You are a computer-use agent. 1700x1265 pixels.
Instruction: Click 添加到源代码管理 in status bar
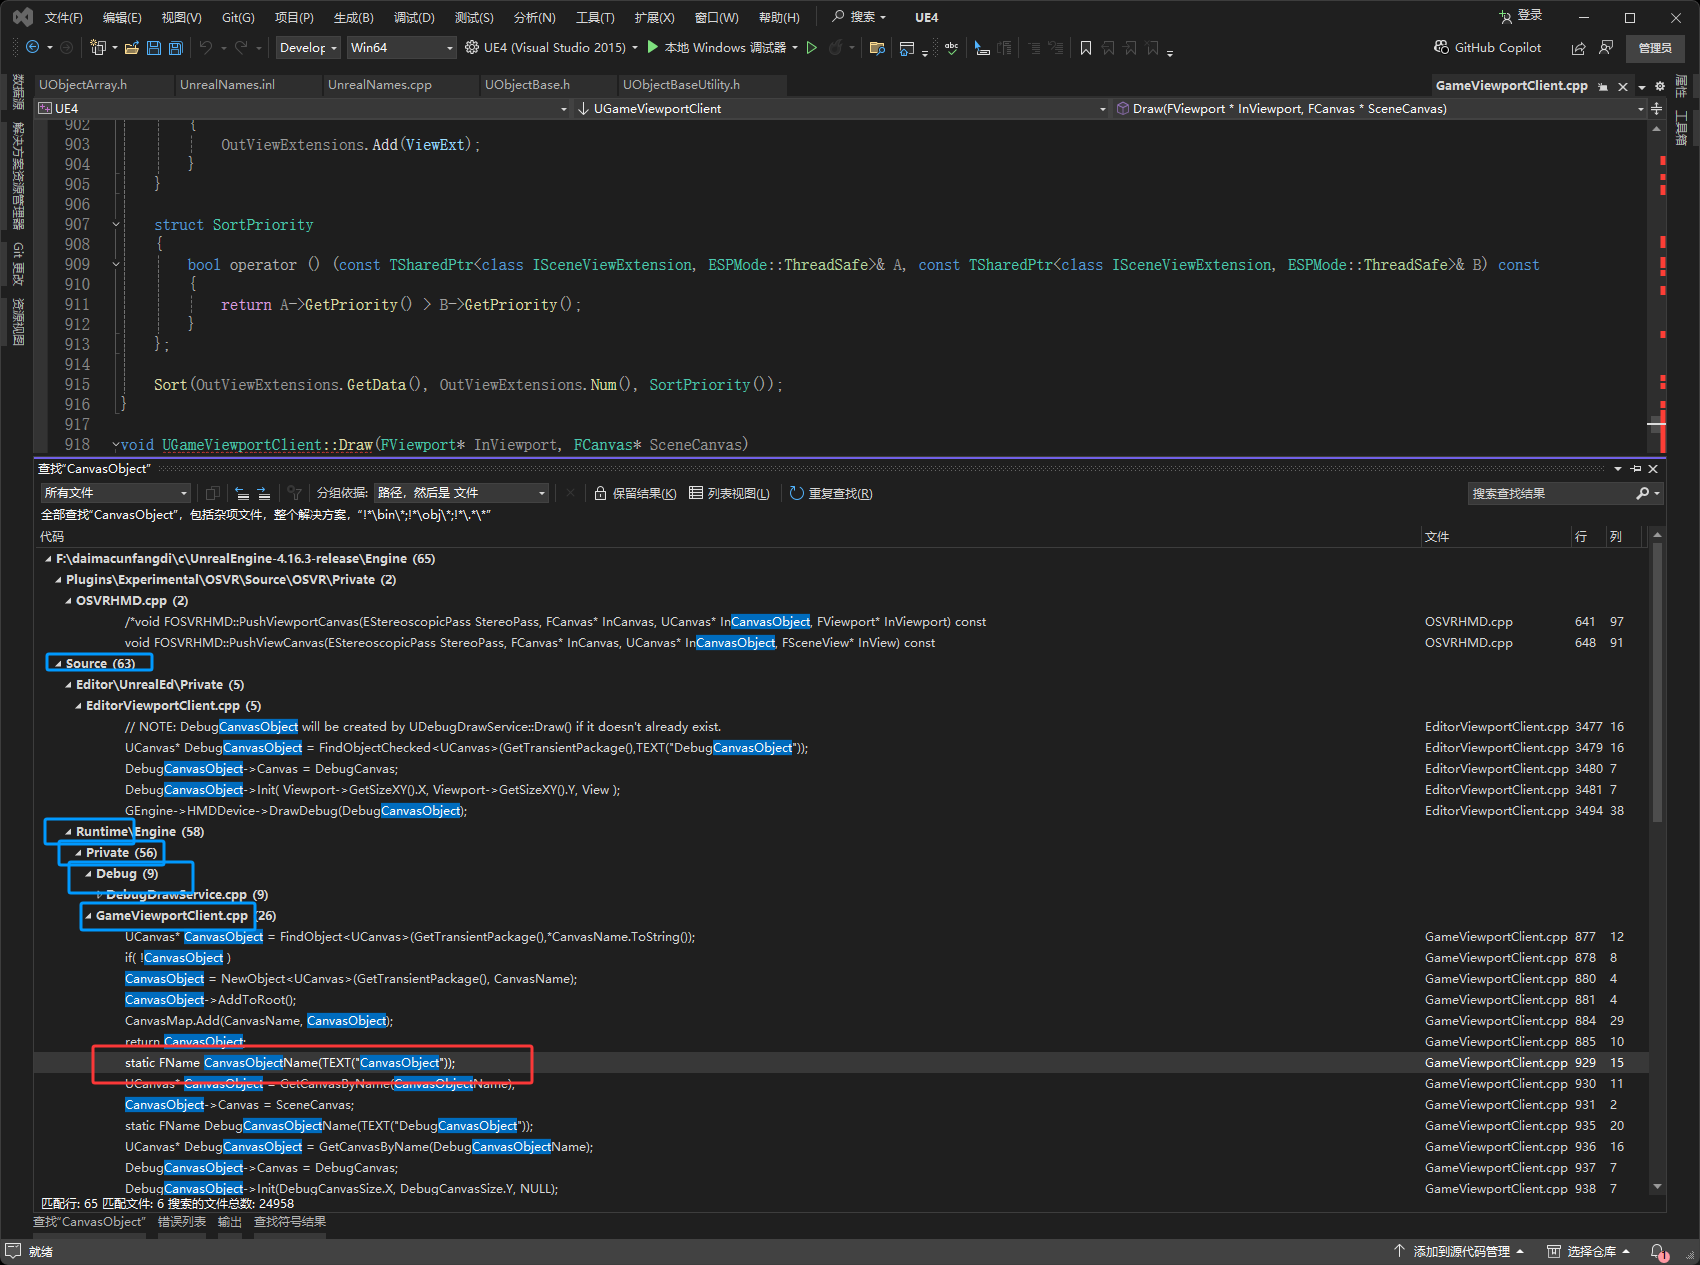tap(1458, 1251)
